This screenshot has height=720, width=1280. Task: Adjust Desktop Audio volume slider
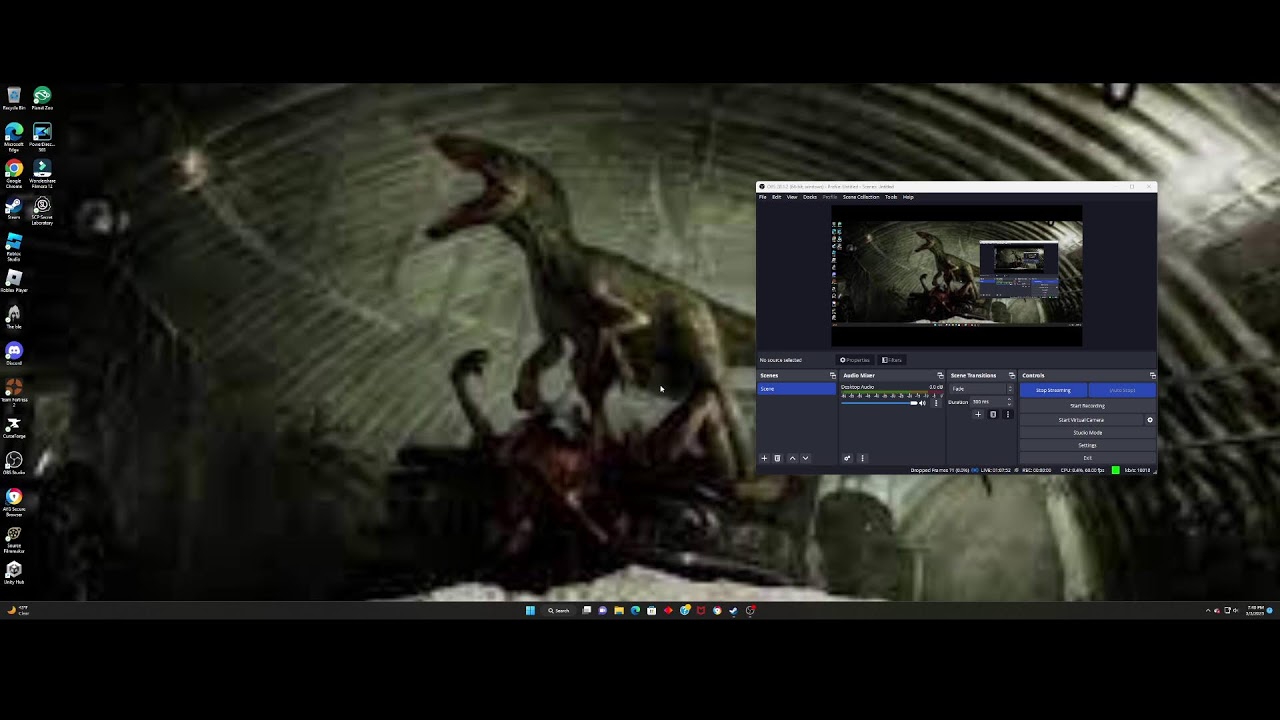point(879,403)
